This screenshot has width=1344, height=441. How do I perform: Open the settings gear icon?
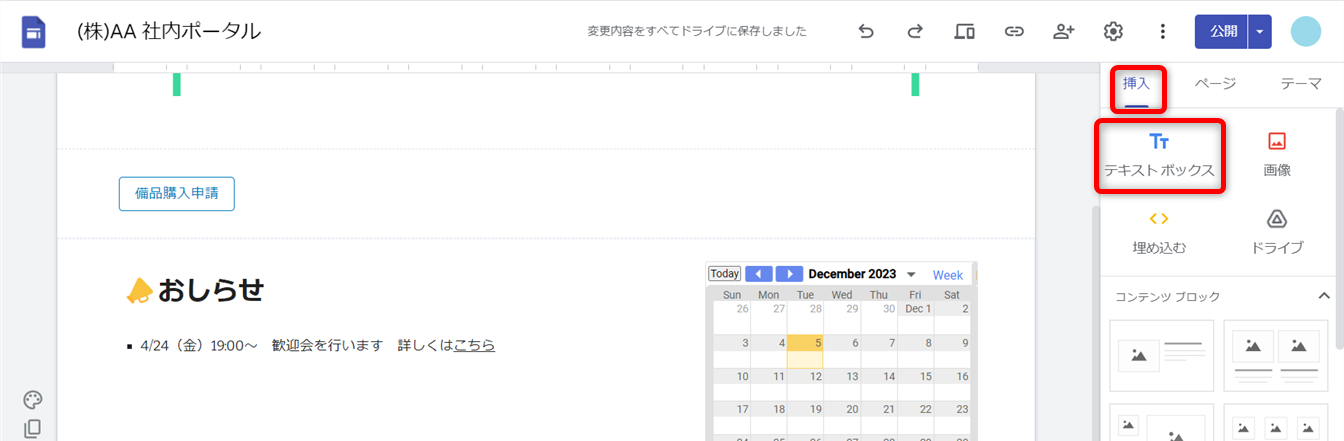point(1113,31)
